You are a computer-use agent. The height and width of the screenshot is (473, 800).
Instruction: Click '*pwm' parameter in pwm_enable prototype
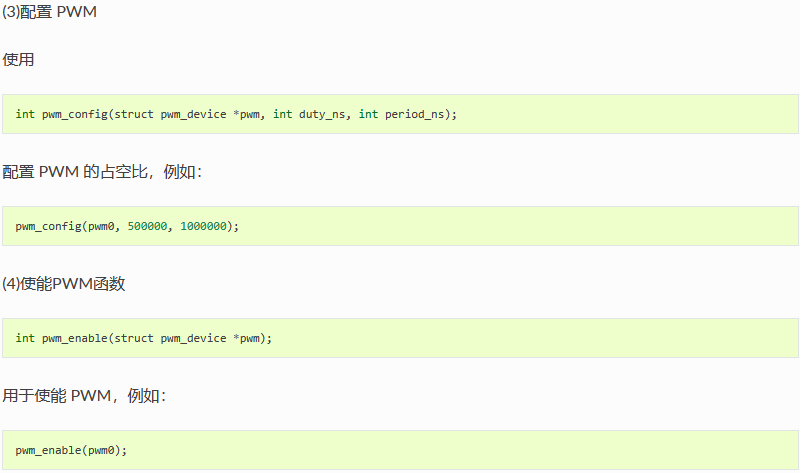click(x=246, y=338)
